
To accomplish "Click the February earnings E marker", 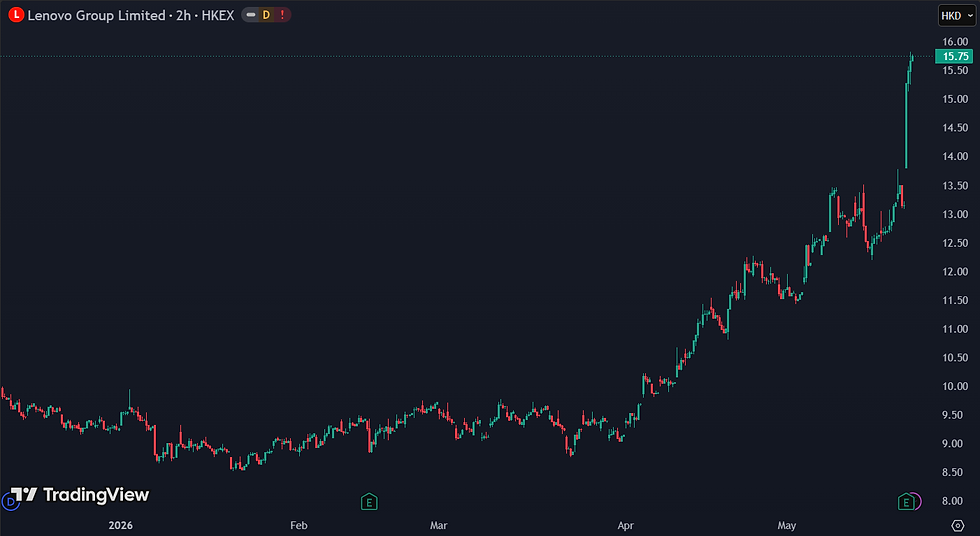I will [x=369, y=501].
